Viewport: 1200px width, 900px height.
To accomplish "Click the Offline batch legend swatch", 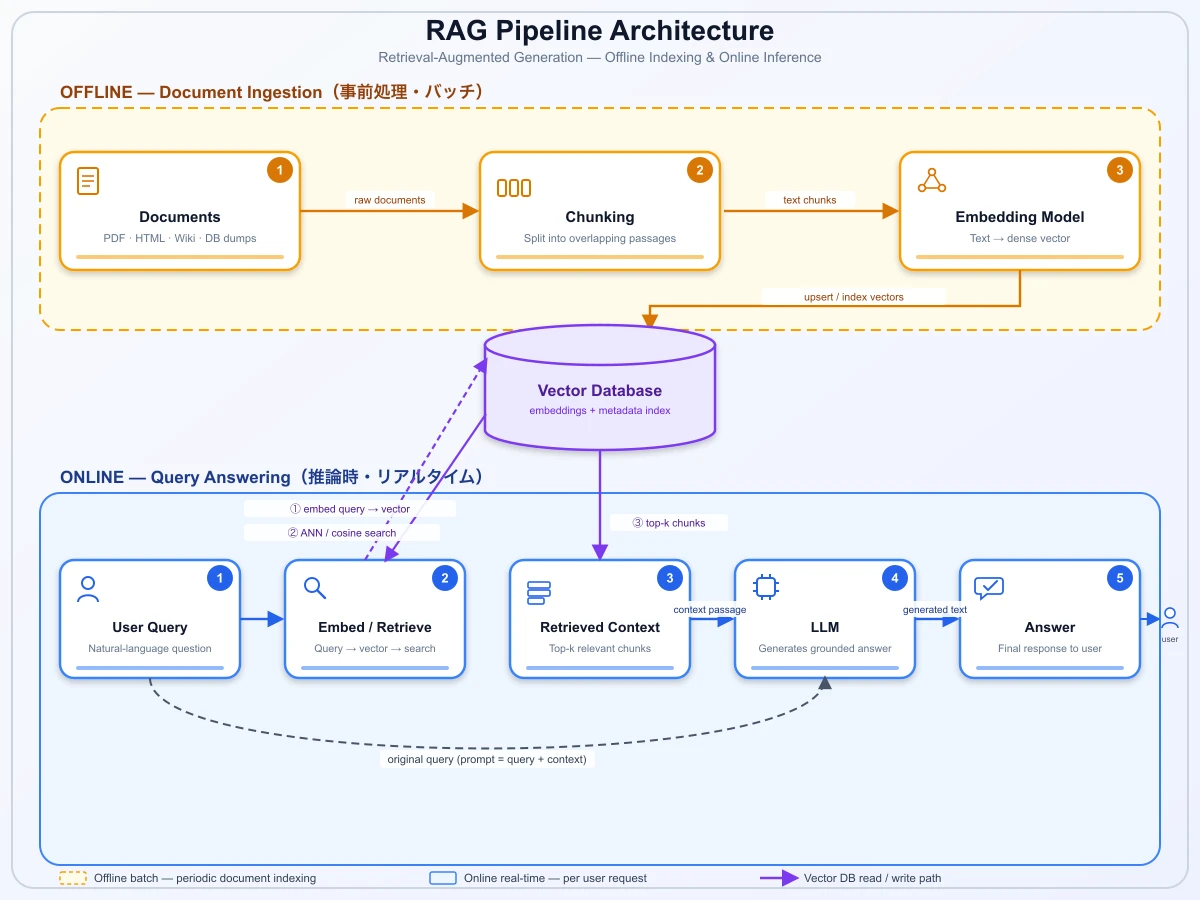I will coord(73,878).
